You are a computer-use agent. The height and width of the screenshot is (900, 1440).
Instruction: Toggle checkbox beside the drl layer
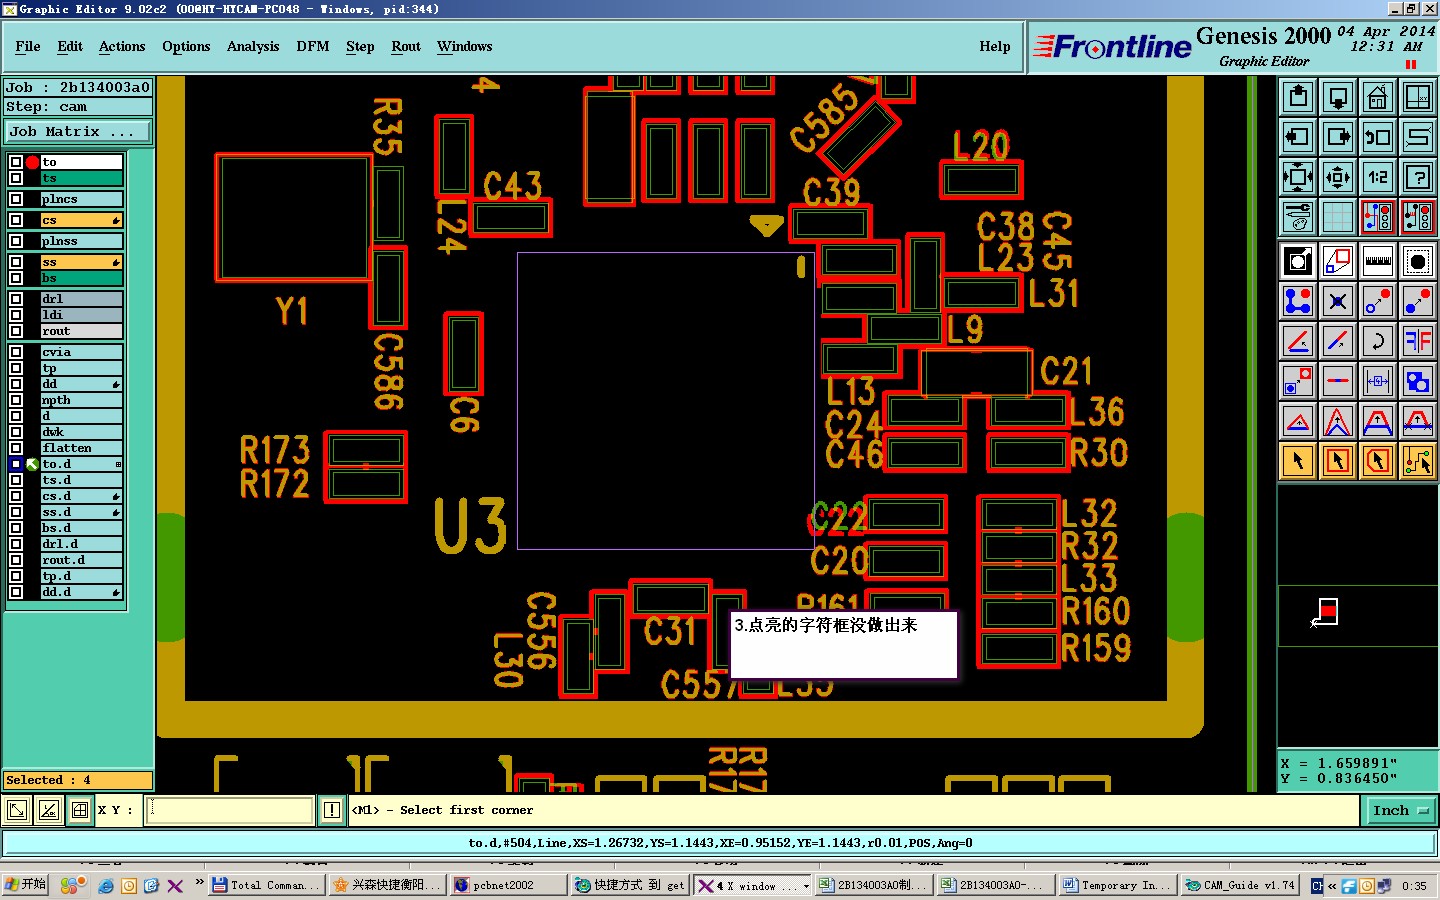[x=16, y=299]
